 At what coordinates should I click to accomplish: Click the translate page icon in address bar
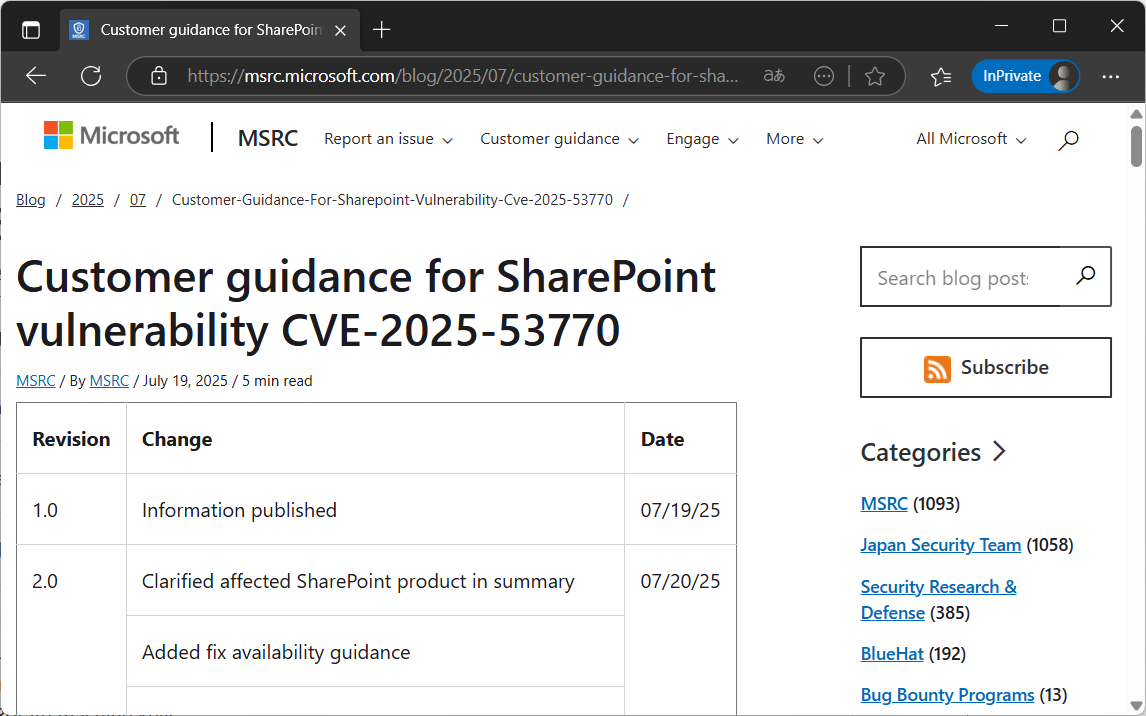coord(774,76)
